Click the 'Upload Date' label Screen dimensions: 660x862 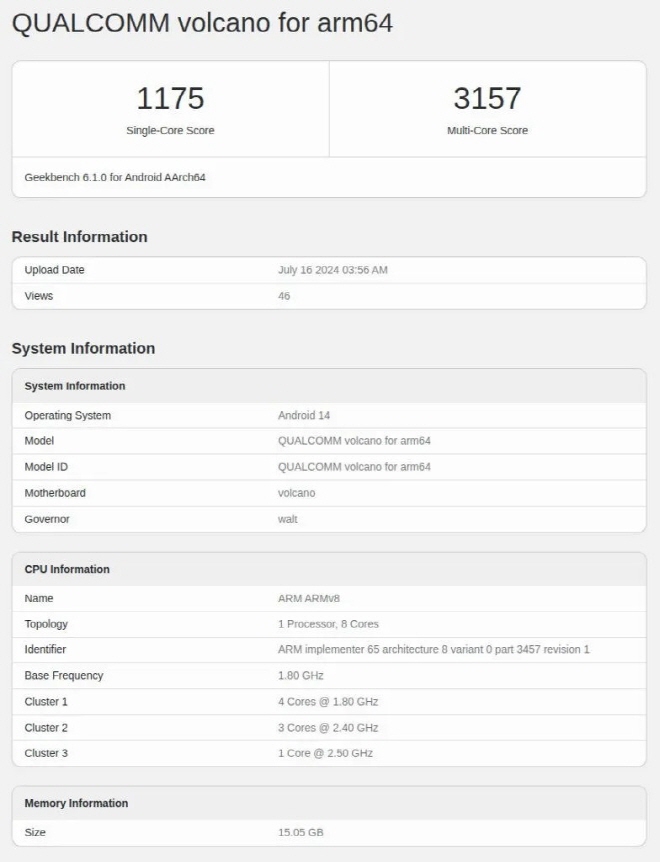click(x=54, y=270)
